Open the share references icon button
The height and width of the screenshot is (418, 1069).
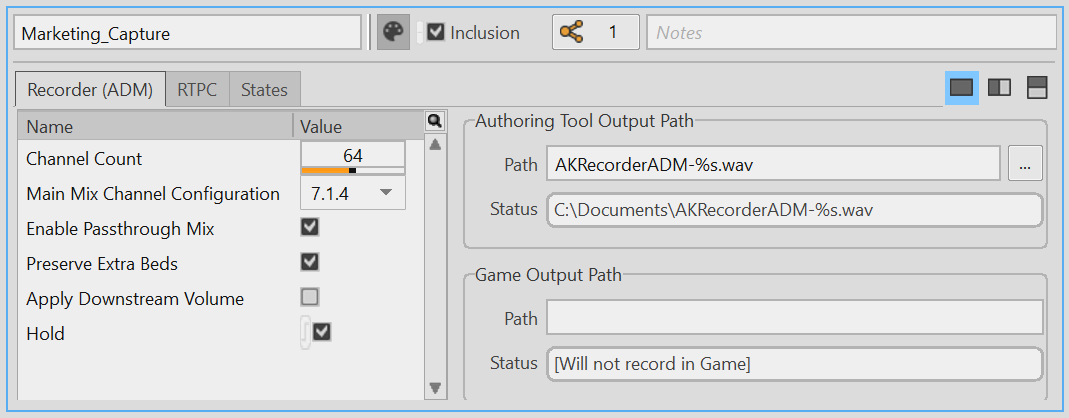[572, 33]
